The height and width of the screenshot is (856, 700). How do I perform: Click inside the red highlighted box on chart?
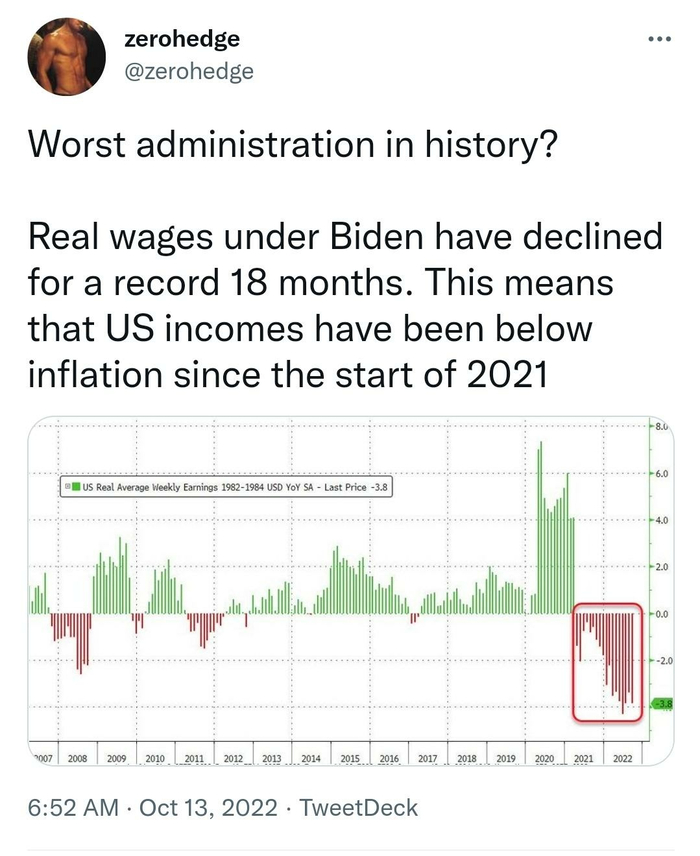pyautogui.click(x=607, y=660)
